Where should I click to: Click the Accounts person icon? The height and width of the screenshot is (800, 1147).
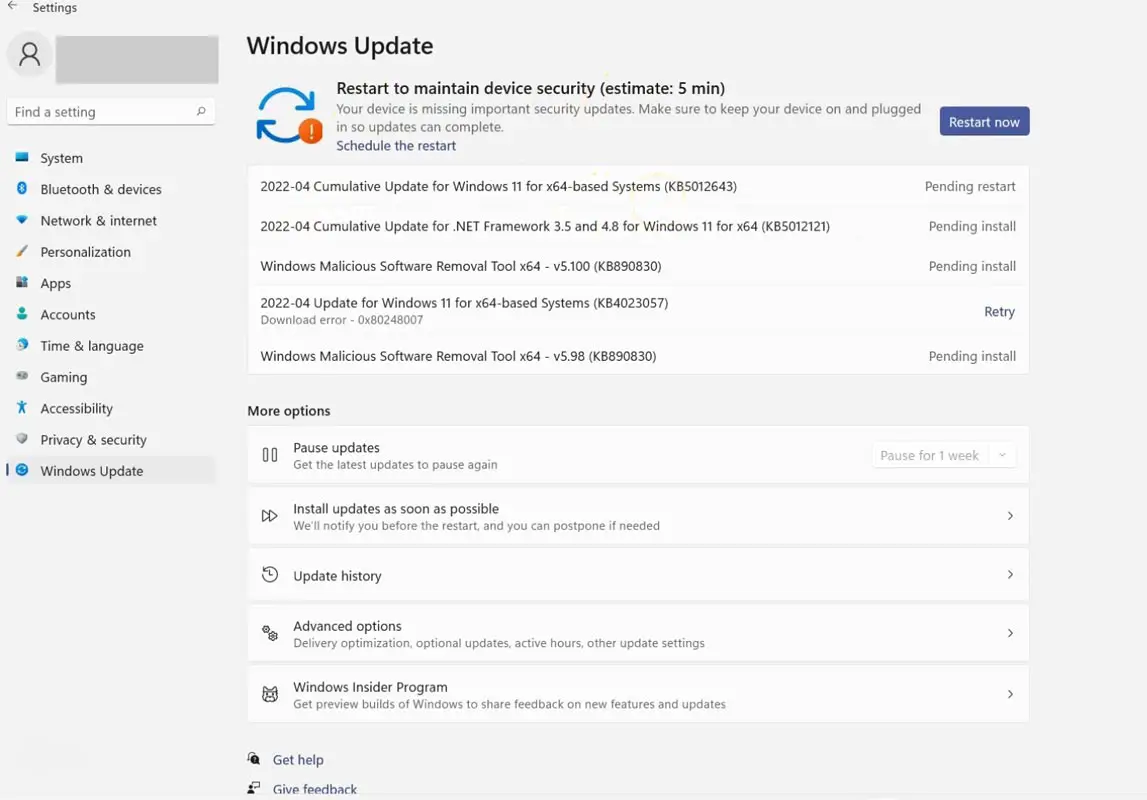[x=22, y=314]
